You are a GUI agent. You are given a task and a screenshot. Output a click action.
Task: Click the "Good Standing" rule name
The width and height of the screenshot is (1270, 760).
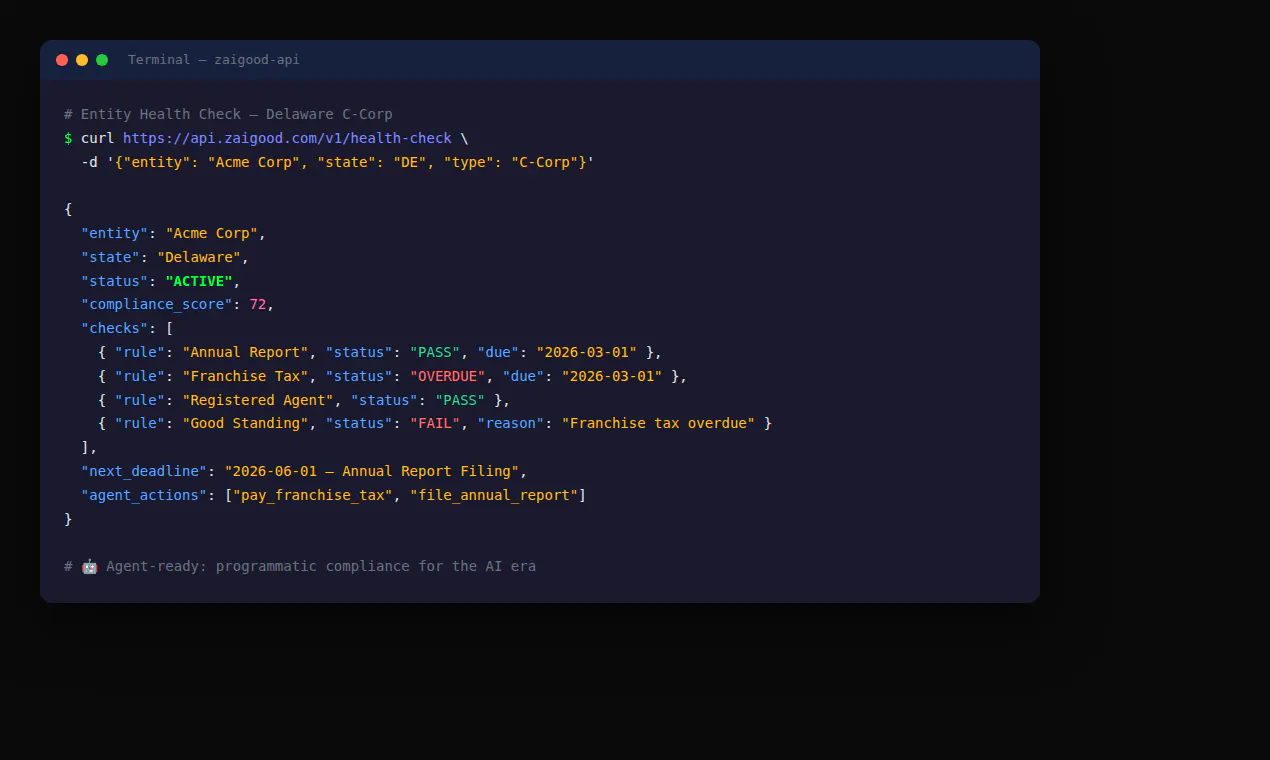[245, 423]
